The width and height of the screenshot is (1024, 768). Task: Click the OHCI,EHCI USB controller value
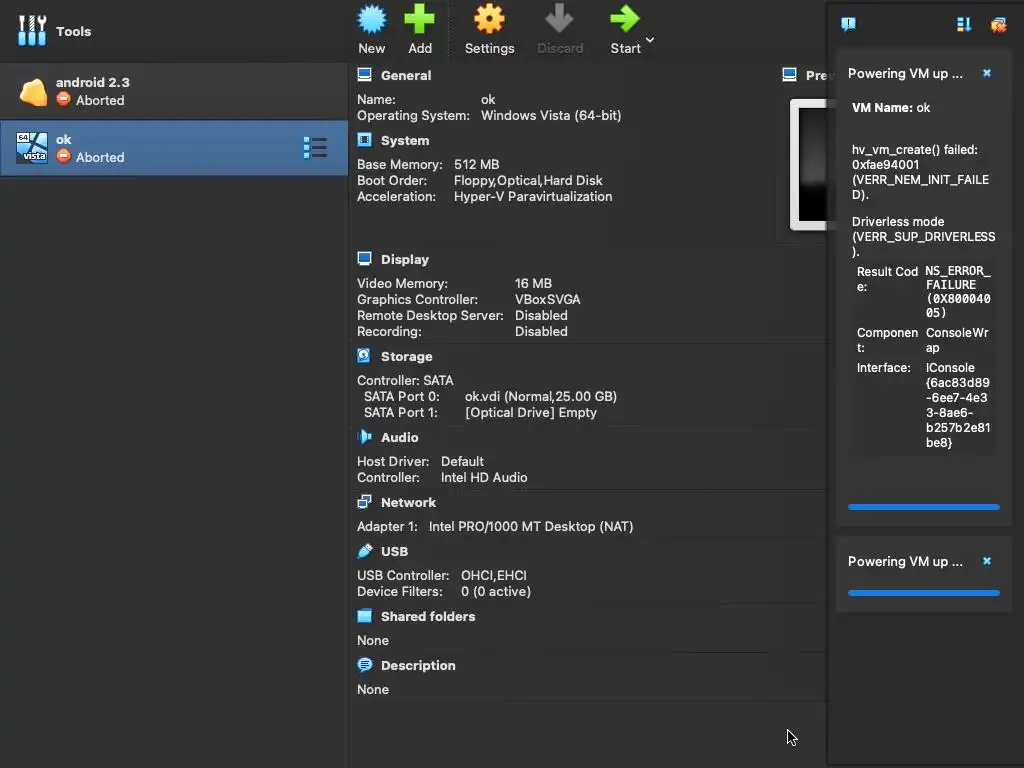point(494,575)
